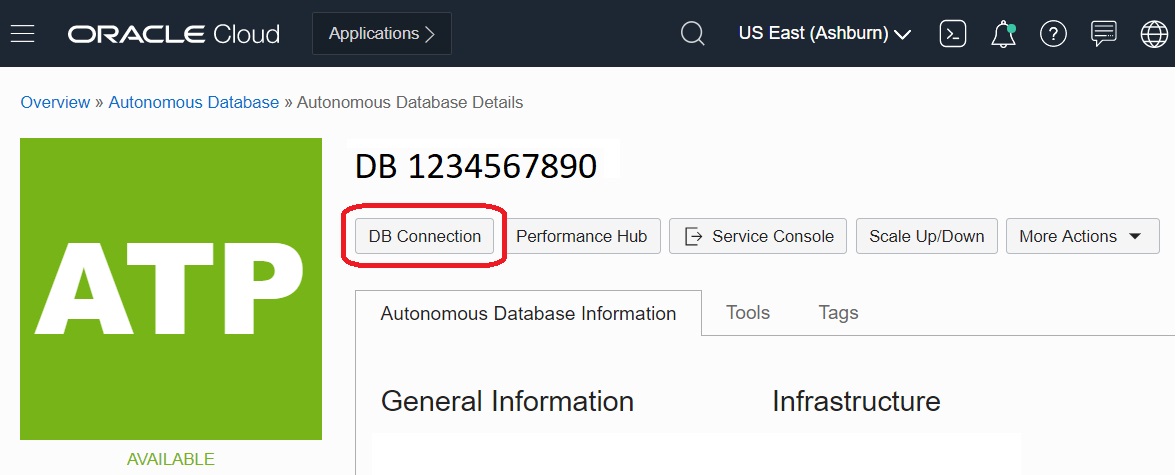The width and height of the screenshot is (1176, 475).
Task: Expand the Applications menu
Action: pyautogui.click(x=382, y=34)
